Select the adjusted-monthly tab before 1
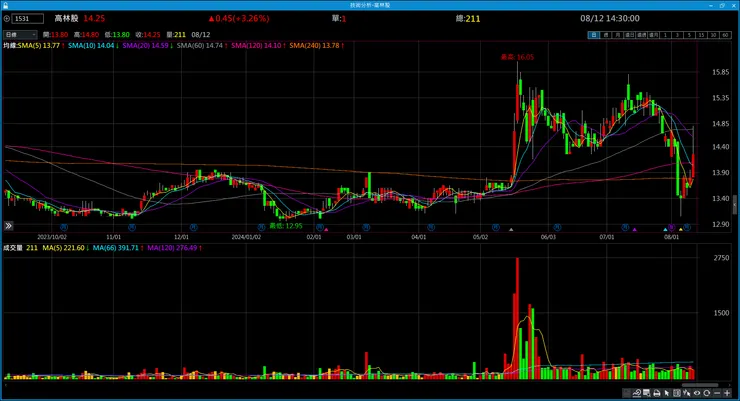The image size is (740, 401). [x=654, y=35]
